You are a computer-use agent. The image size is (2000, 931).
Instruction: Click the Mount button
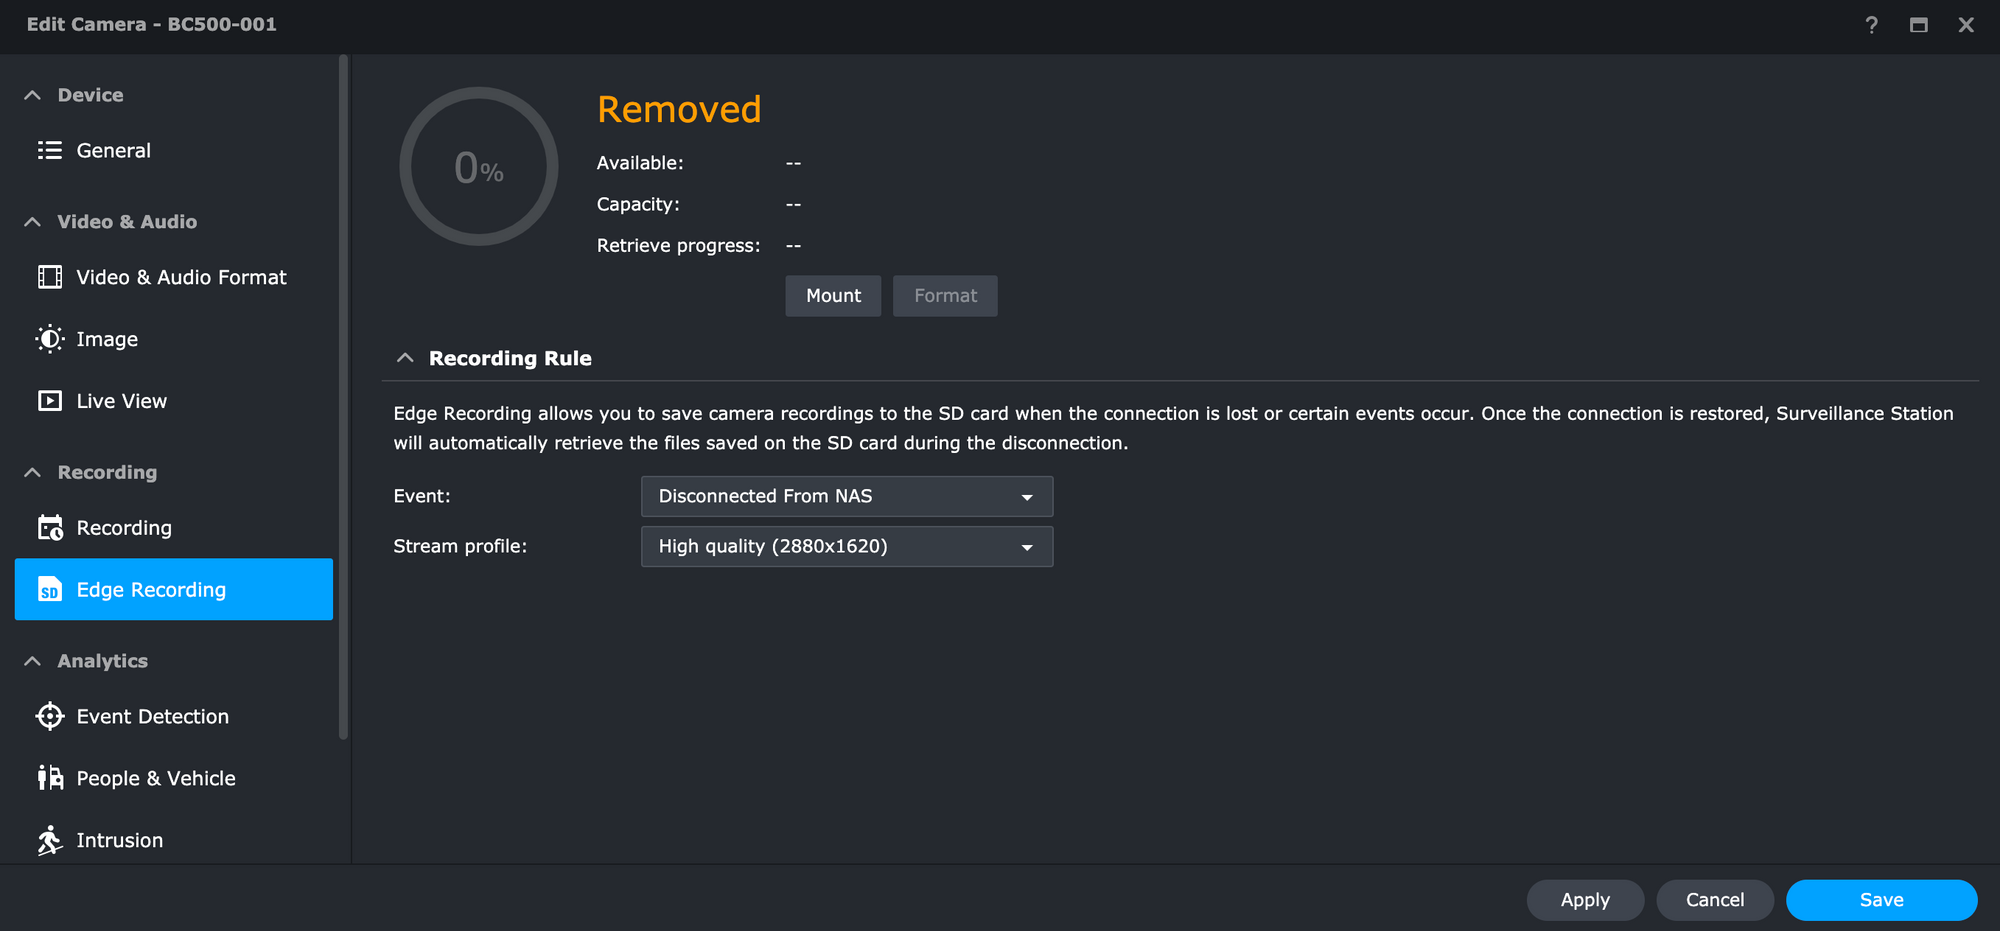point(833,296)
